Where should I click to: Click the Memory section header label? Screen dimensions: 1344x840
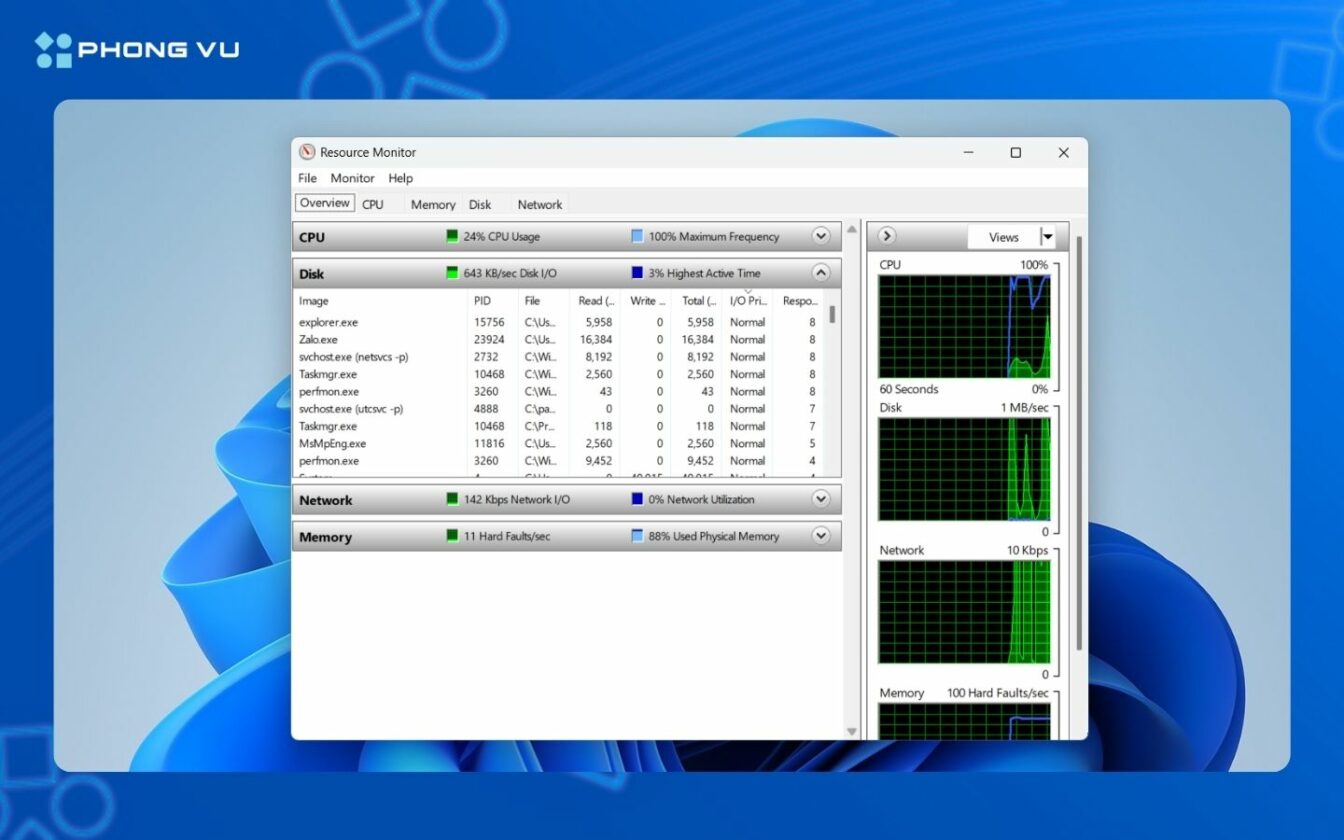pyautogui.click(x=326, y=537)
